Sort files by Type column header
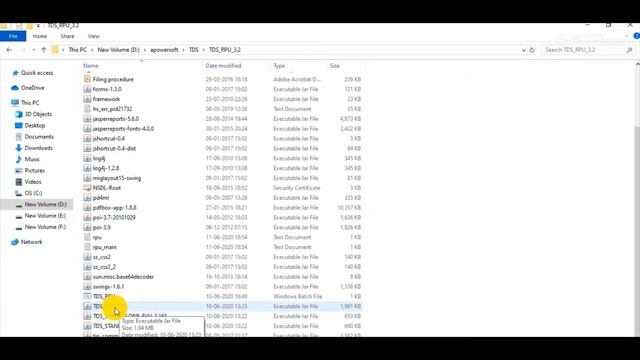Viewport: 640px width, 360px height. click(x=279, y=66)
